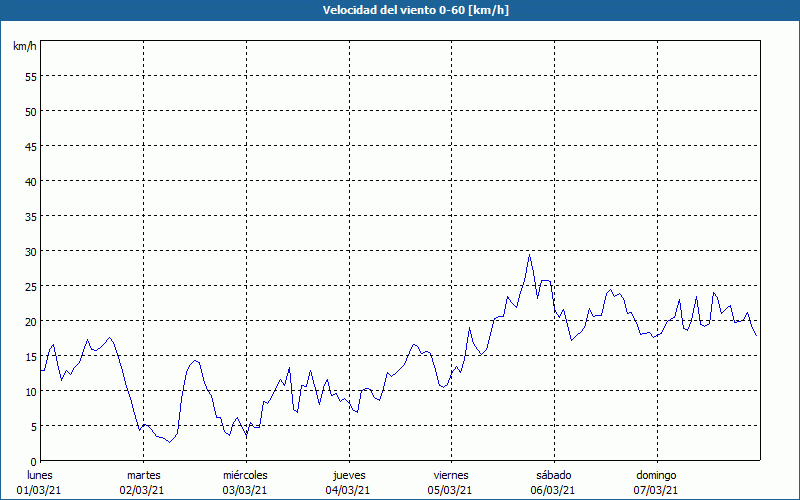Click the highest wind speed peak near 30 km/h
The image size is (800, 500).
(x=530, y=255)
